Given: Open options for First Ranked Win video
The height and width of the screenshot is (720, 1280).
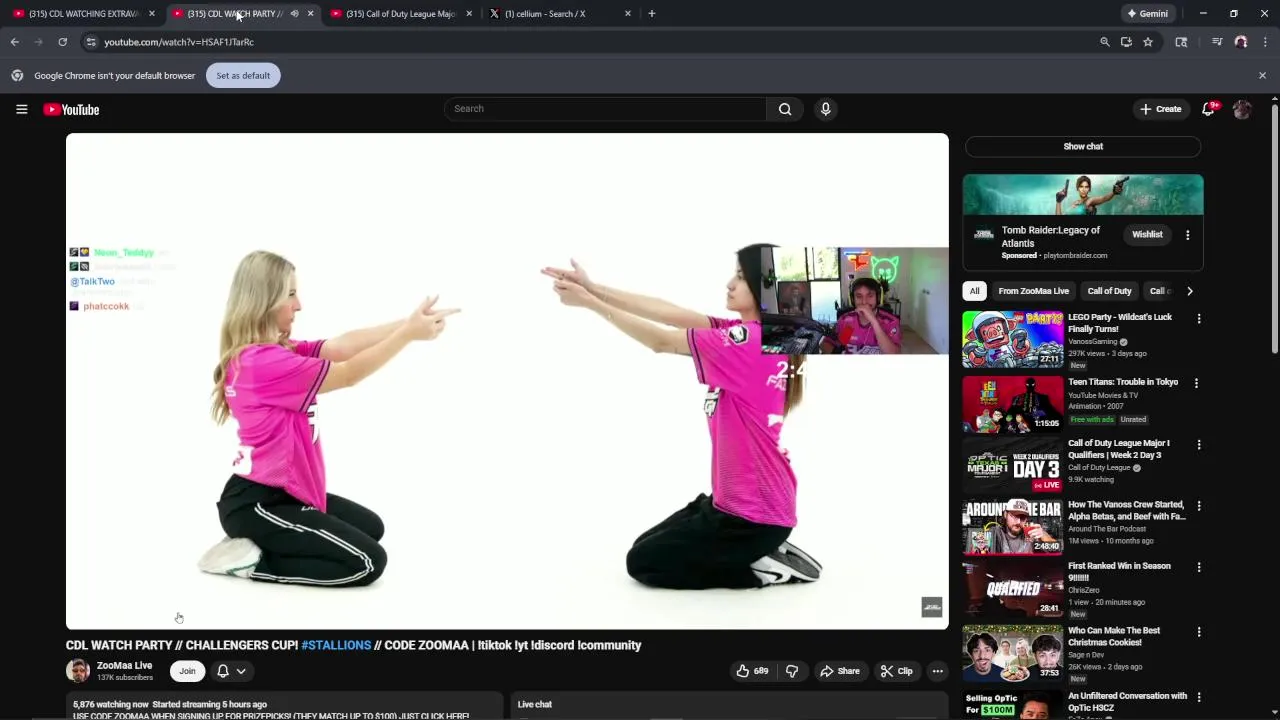Looking at the screenshot, I should click(x=1198, y=568).
